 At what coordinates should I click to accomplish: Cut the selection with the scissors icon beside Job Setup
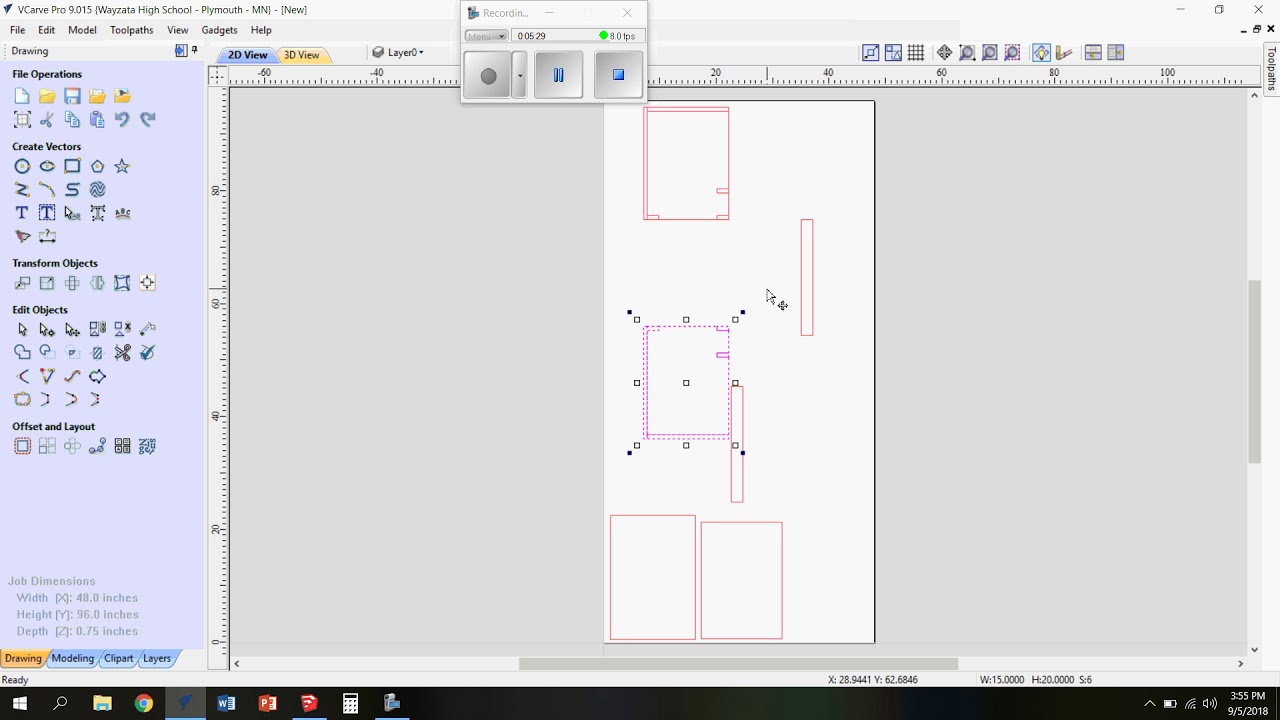[47, 119]
